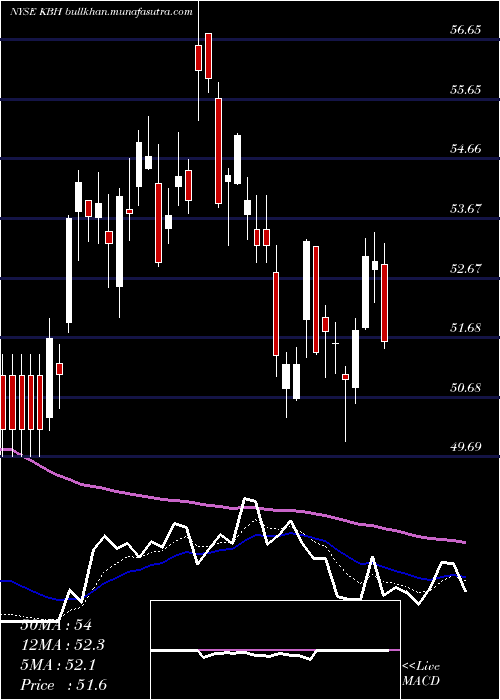Screen dimensions: 500x700
Task: Click the <<Live MACD label
Action: coord(421,674)
